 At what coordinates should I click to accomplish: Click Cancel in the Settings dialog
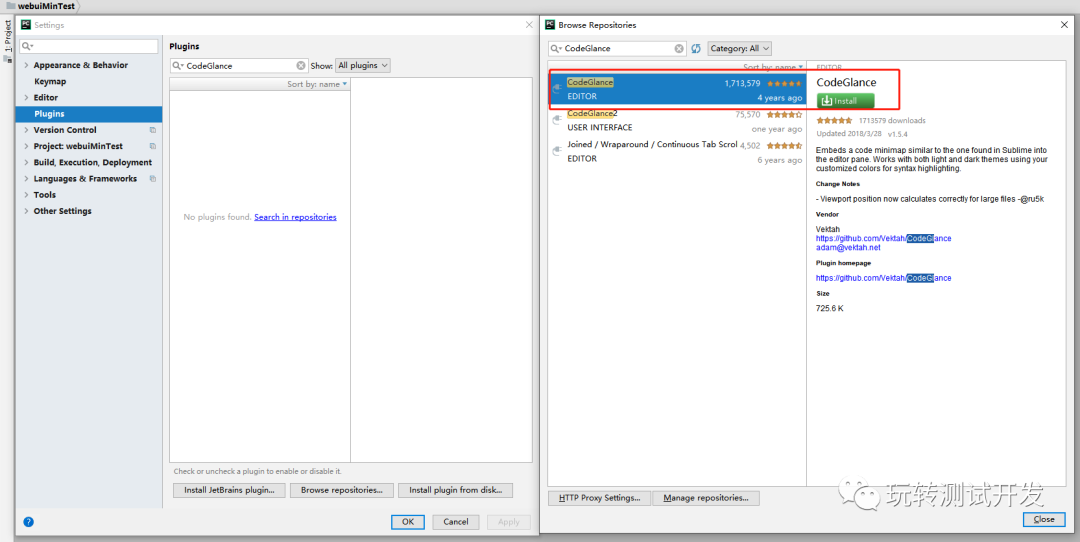pyautogui.click(x=456, y=521)
